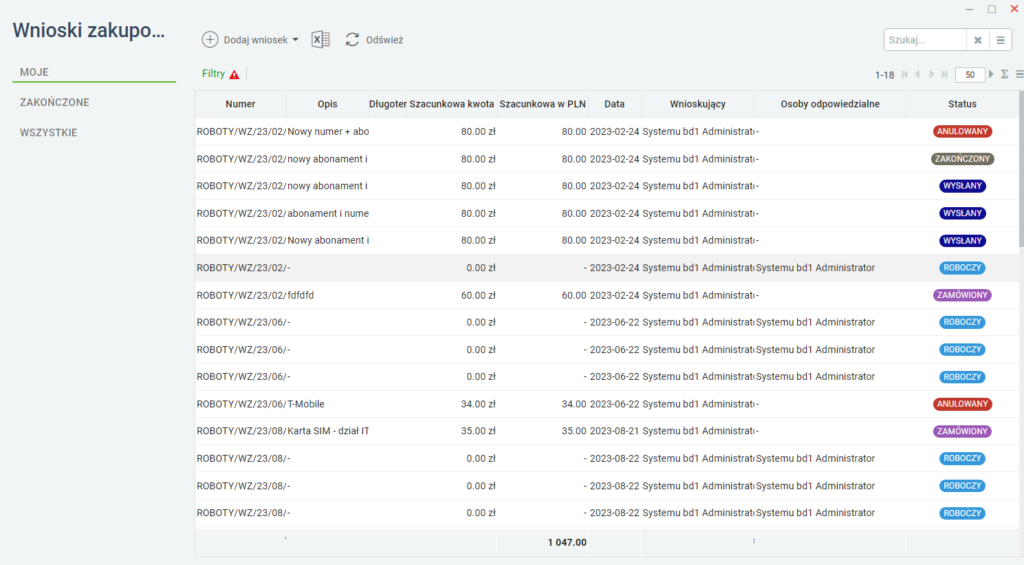Go to next page of results
This screenshot has height=565, width=1024.
tap(931, 74)
